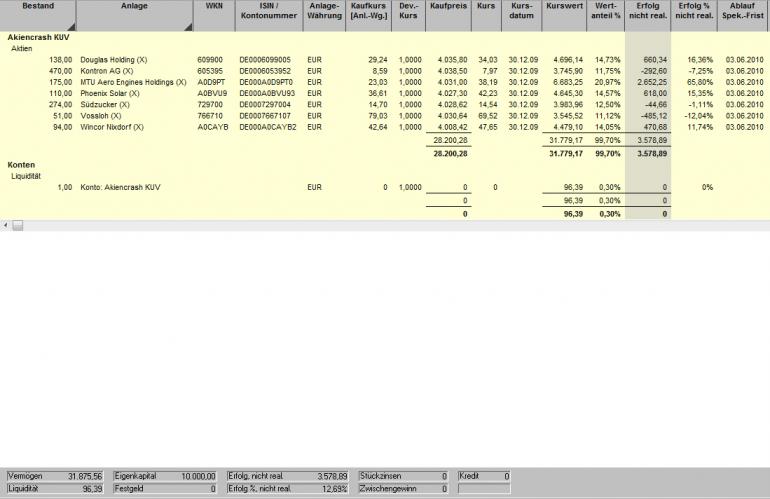Click WKN 729700 cell
Viewport: 770px width, 499px height.
210,105
